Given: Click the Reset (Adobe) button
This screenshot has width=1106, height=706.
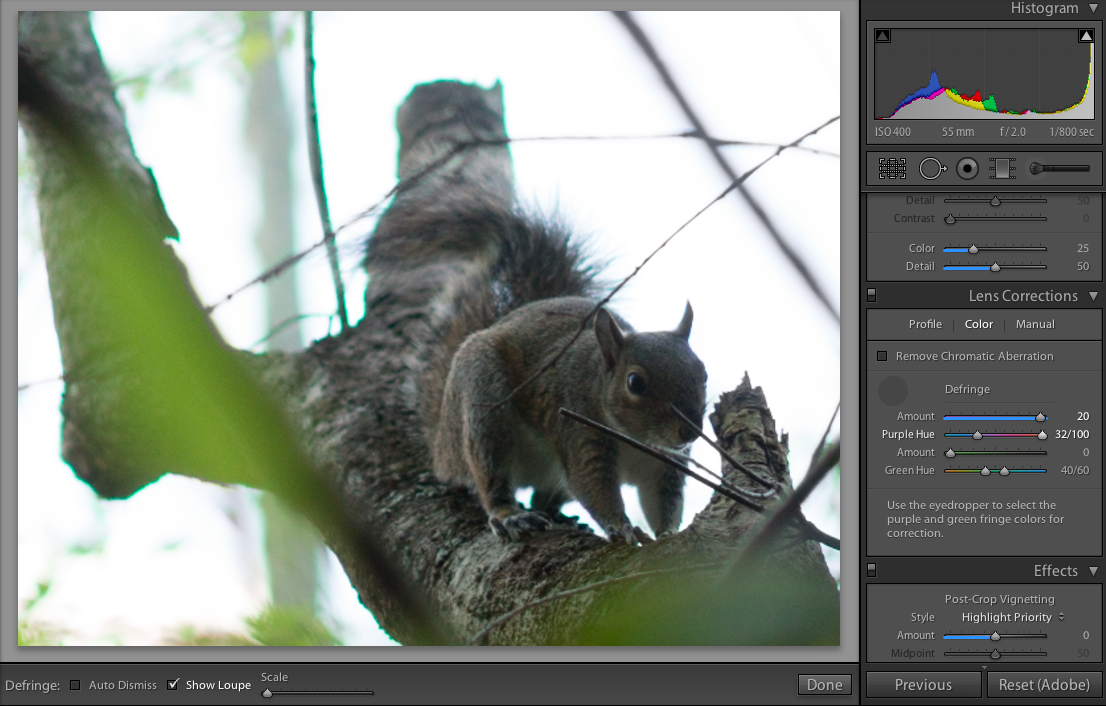Looking at the screenshot, I should coord(1045,685).
